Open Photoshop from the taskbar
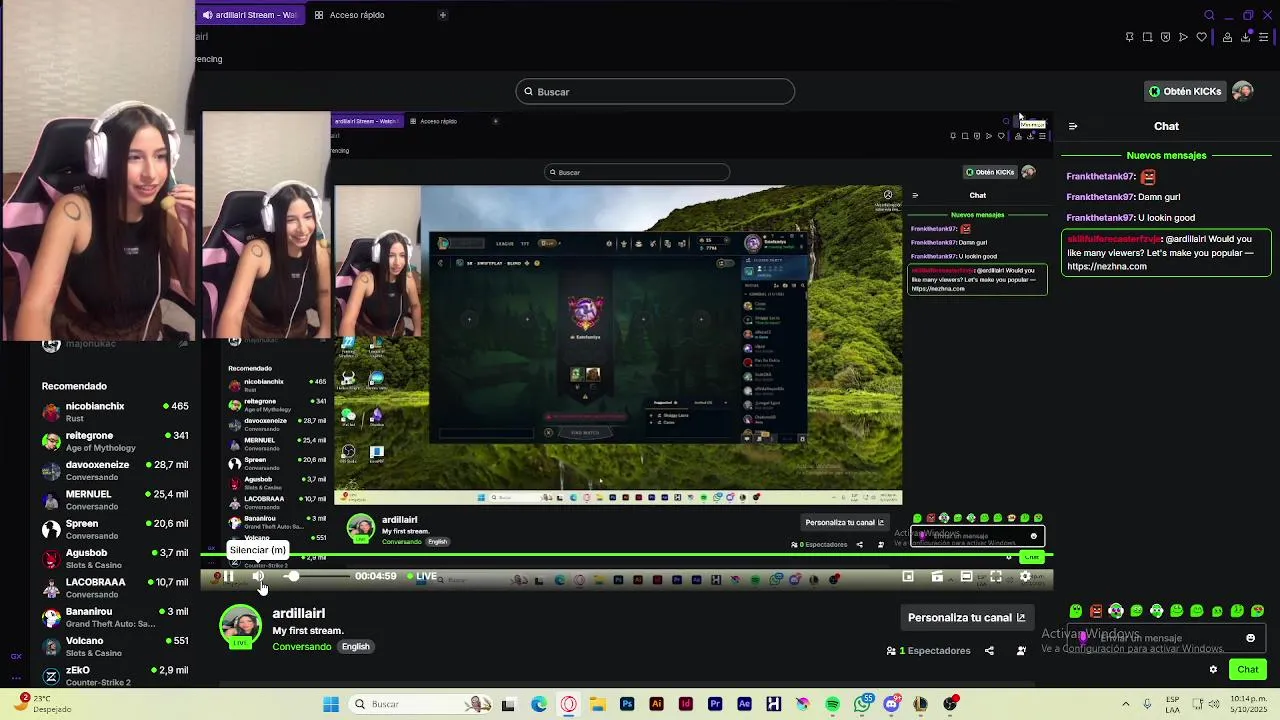 point(627,704)
